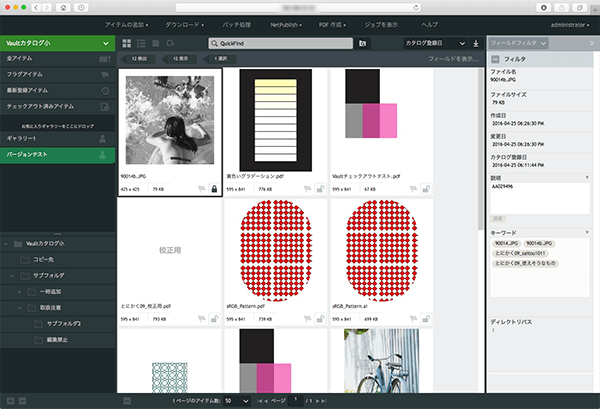
Task: Toggle the flag on sRGB_Pattern.ai
Action: point(413,319)
